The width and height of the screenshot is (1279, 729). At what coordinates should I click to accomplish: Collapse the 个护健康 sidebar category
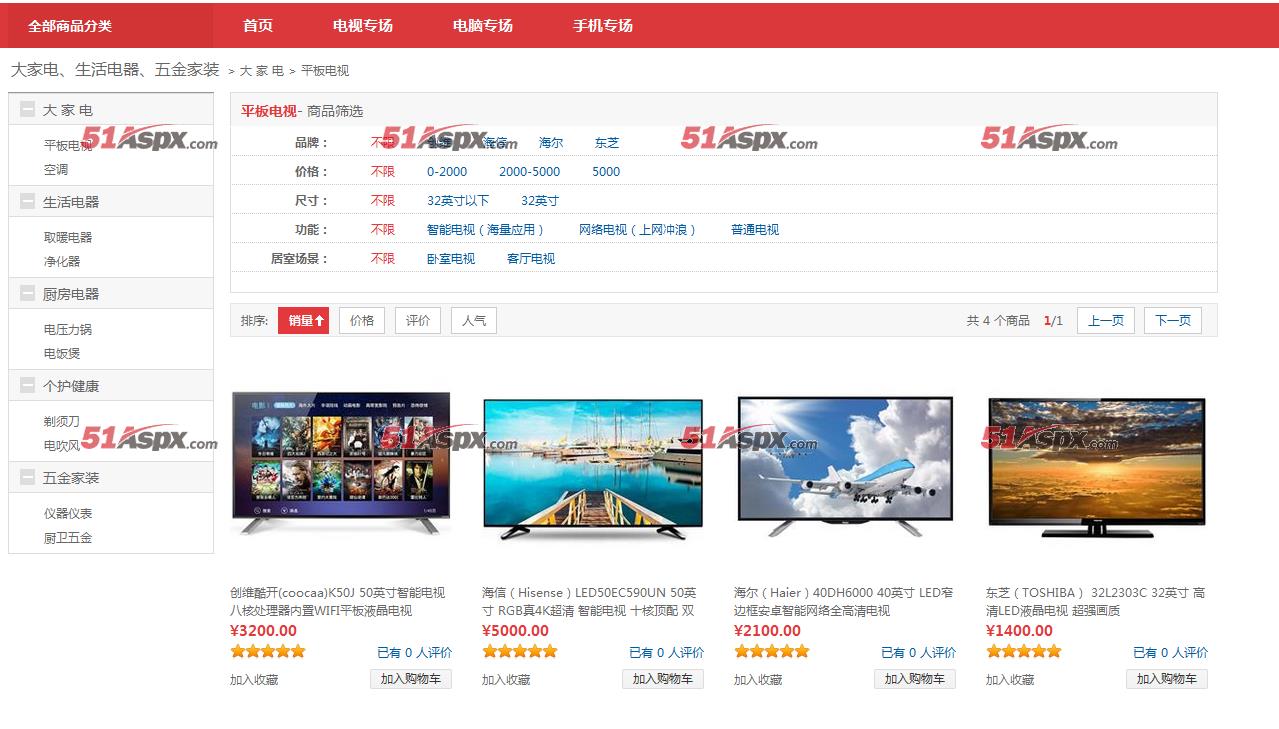tap(27, 386)
